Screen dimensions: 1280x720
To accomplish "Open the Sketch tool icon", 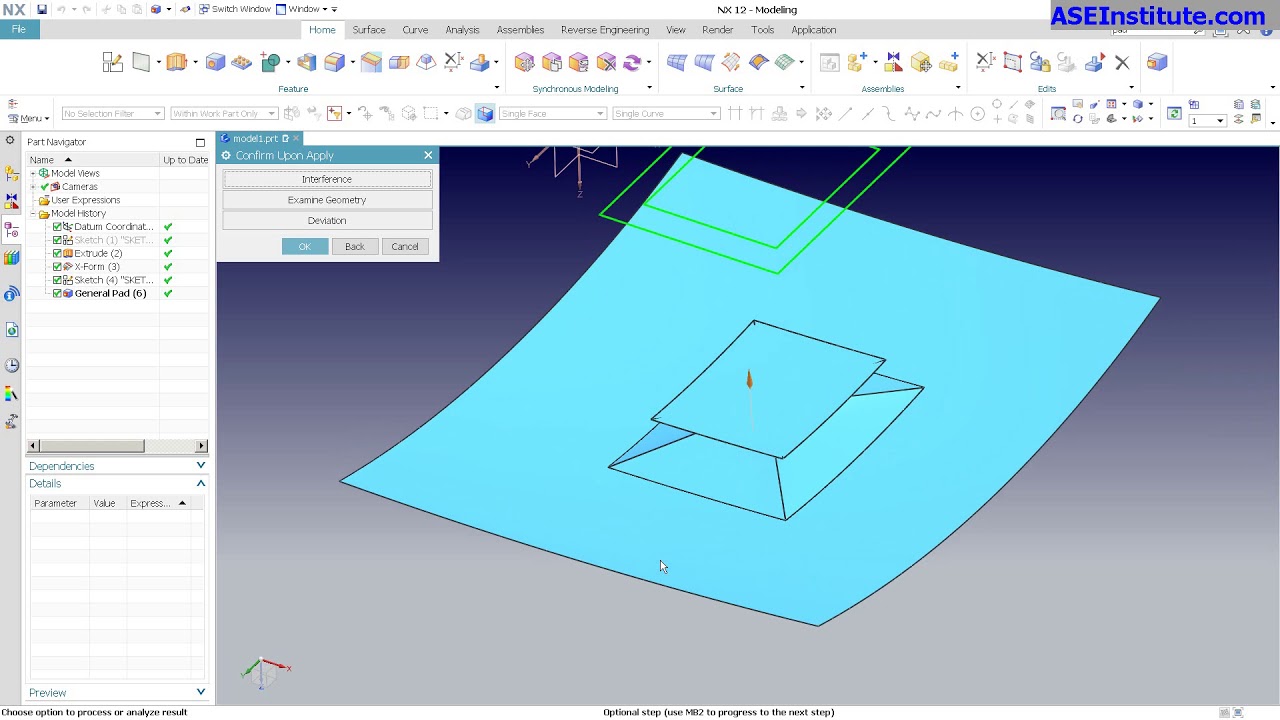I will coord(112,63).
